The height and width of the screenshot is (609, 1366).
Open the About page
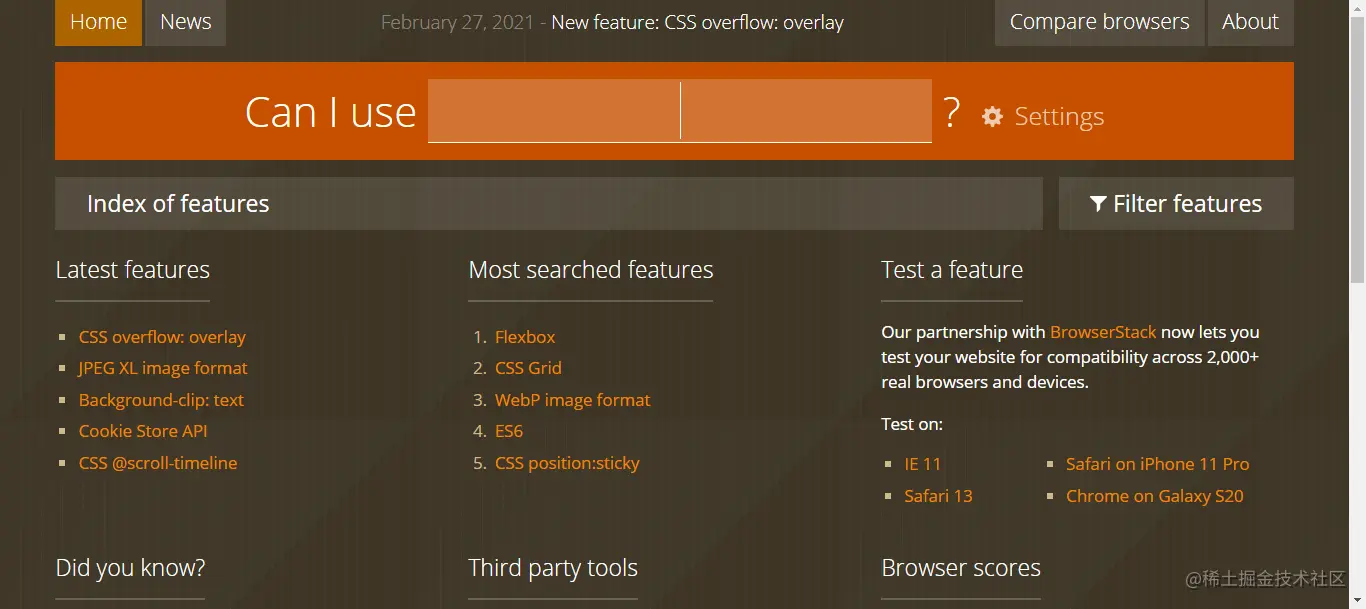pos(1250,22)
